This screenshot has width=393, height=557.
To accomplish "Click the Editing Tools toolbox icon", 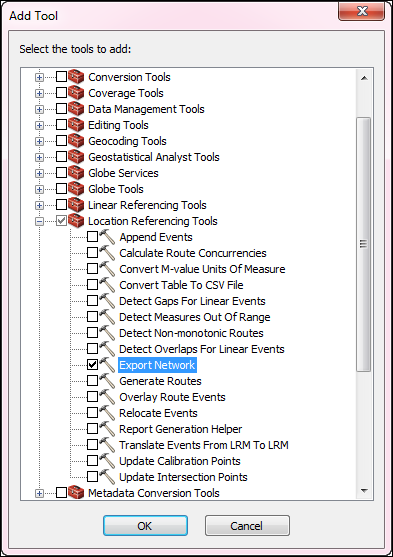I will [76, 125].
